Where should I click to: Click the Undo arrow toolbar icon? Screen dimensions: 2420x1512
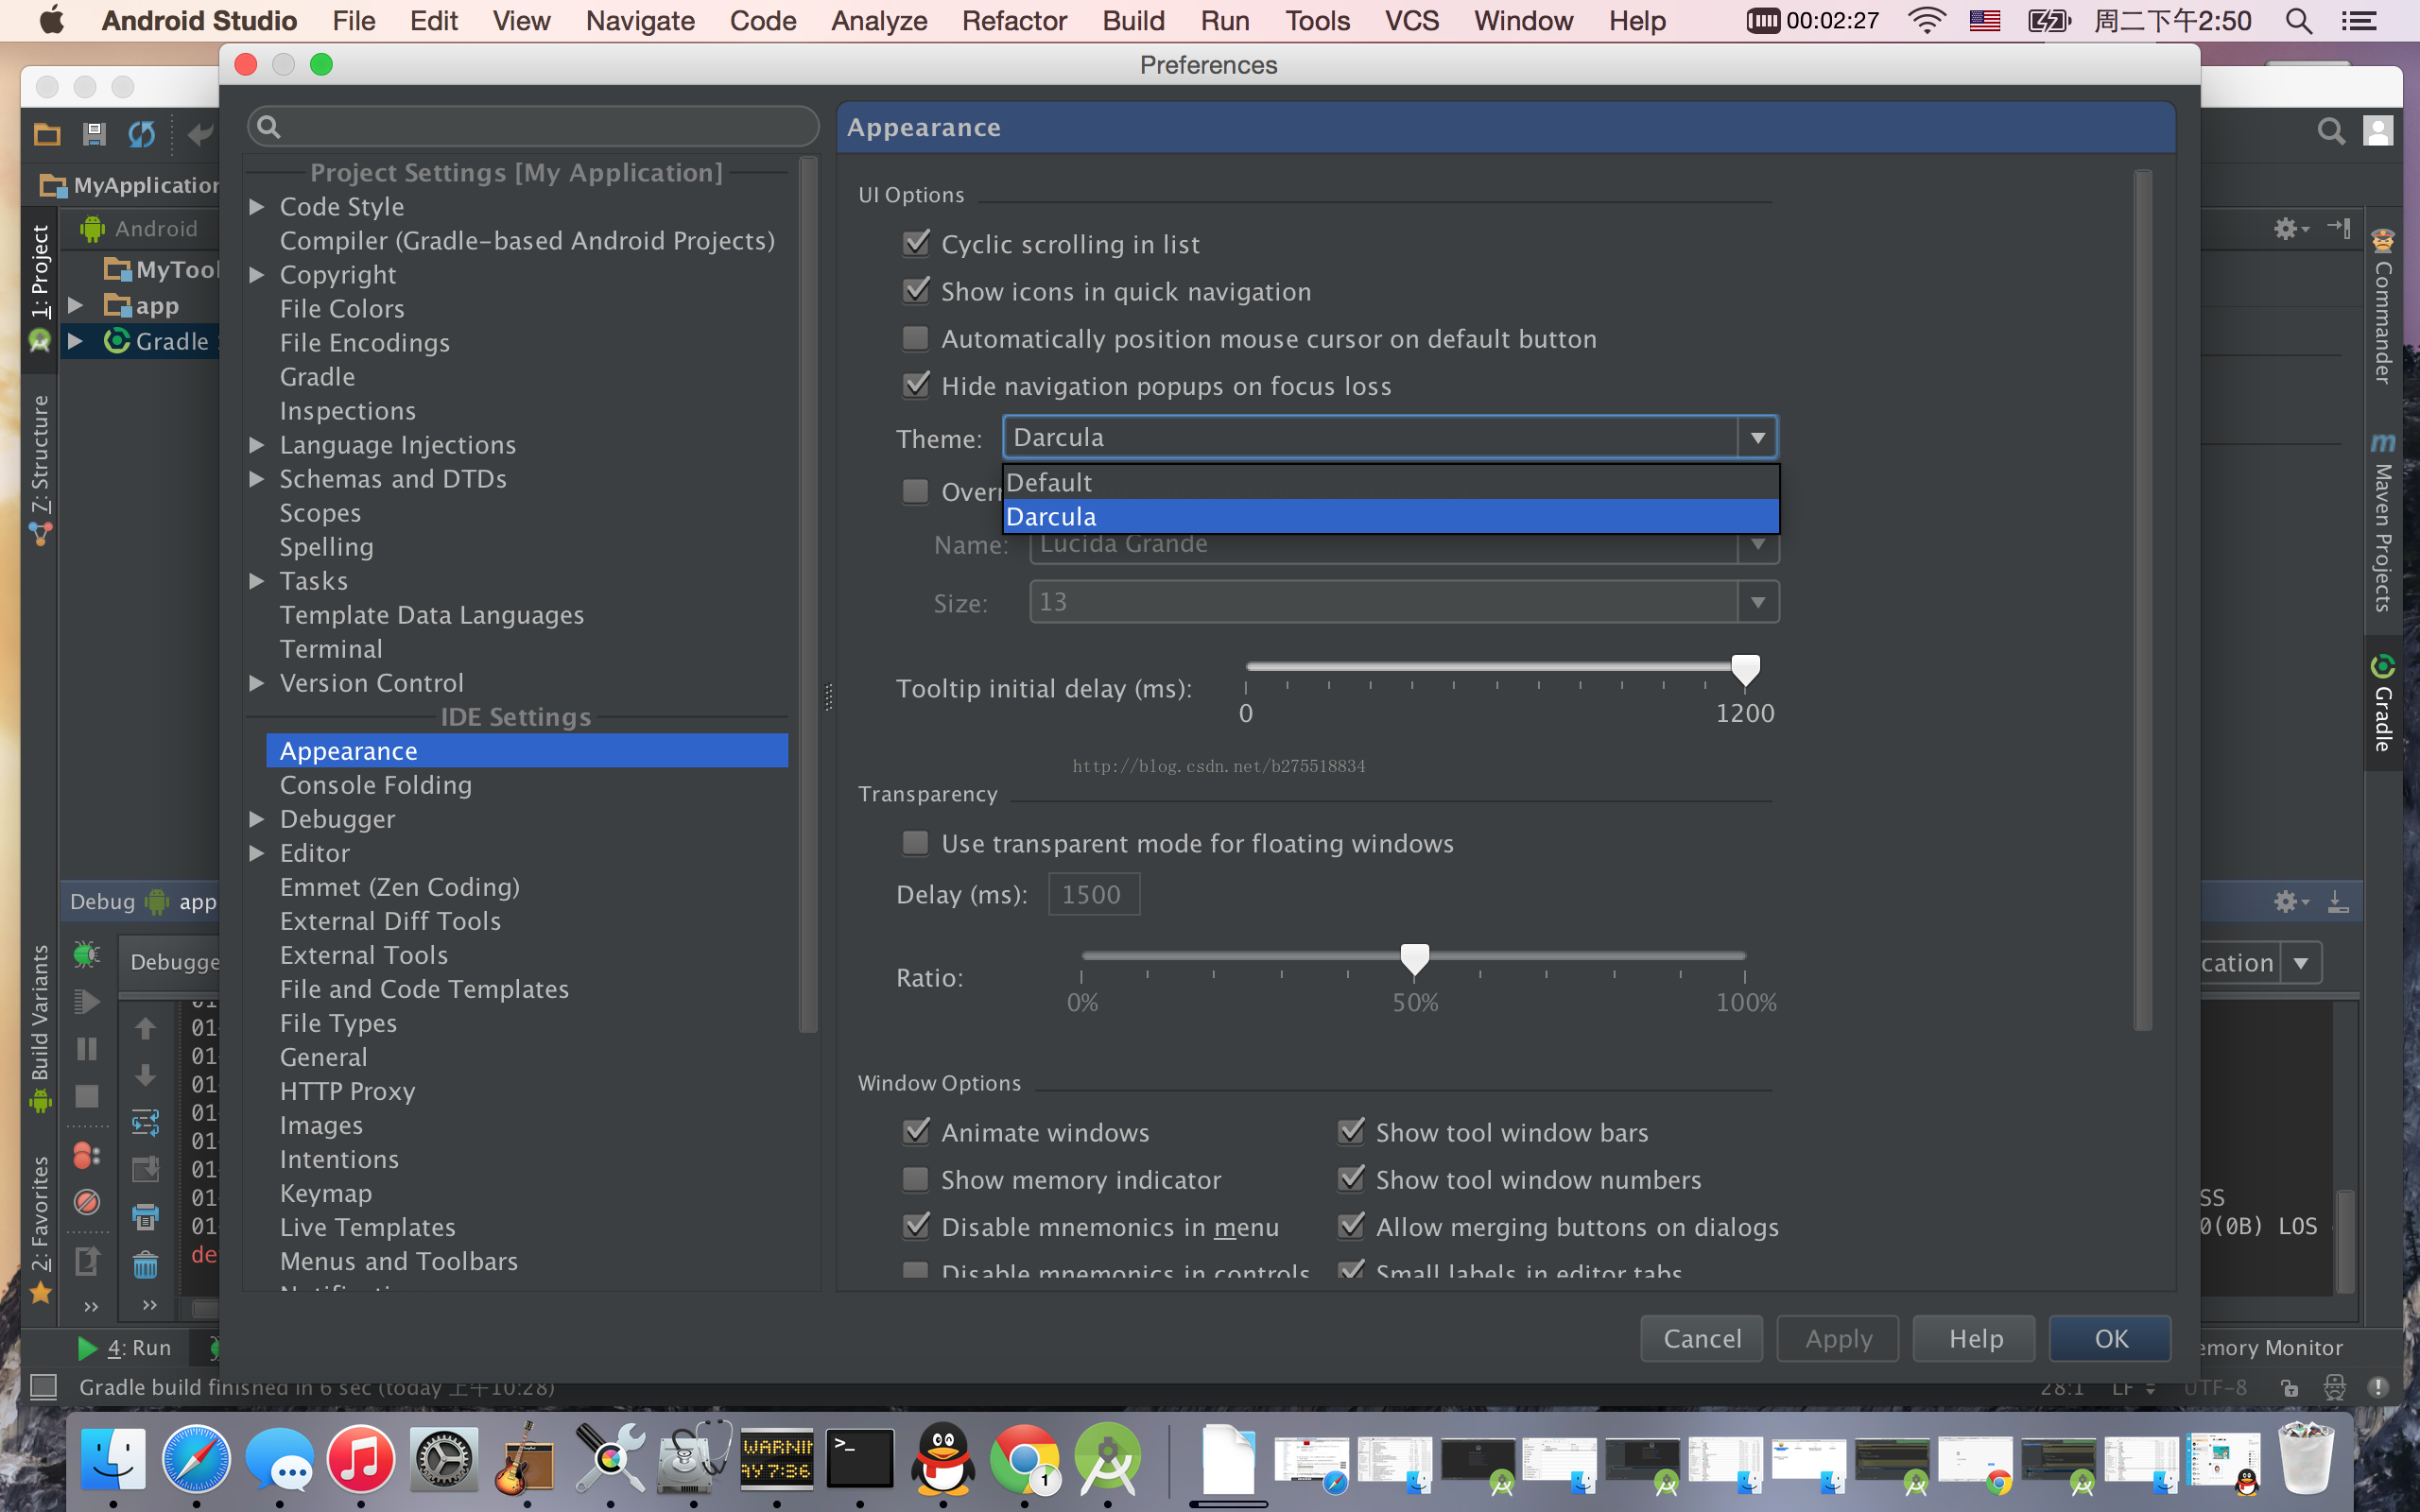201,133
